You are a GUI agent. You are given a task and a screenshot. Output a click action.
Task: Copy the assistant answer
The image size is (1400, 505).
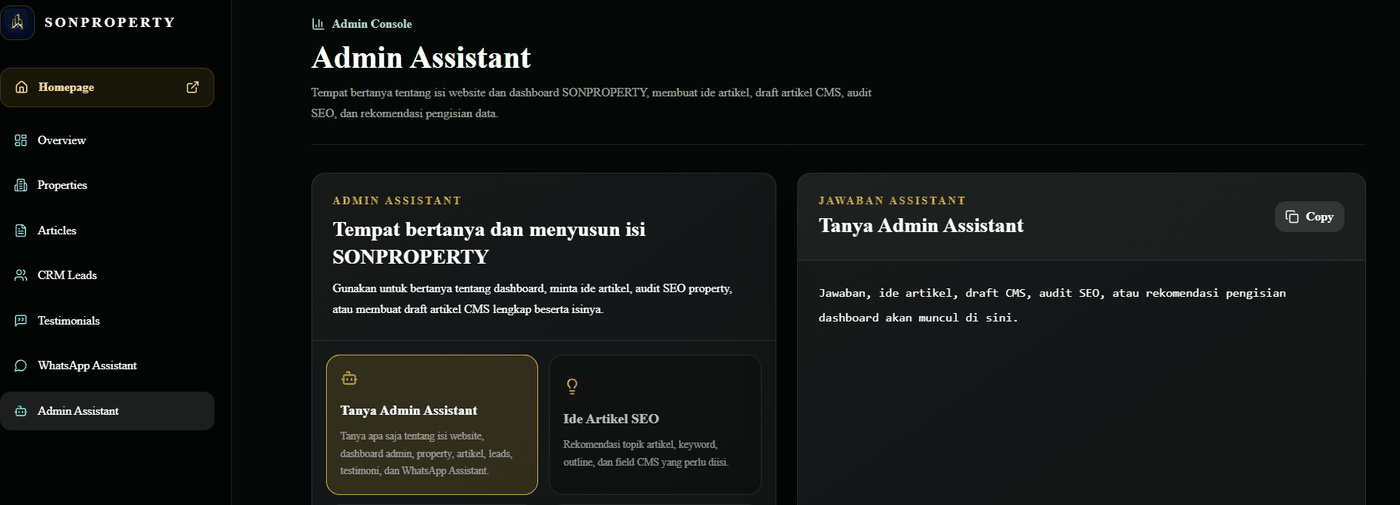click(1309, 217)
